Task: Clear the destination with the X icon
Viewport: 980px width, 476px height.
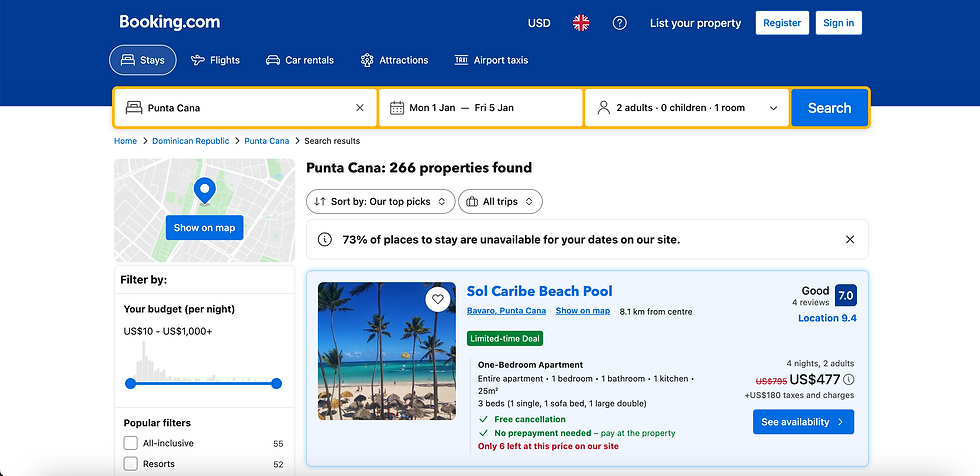Action: click(x=359, y=107)
